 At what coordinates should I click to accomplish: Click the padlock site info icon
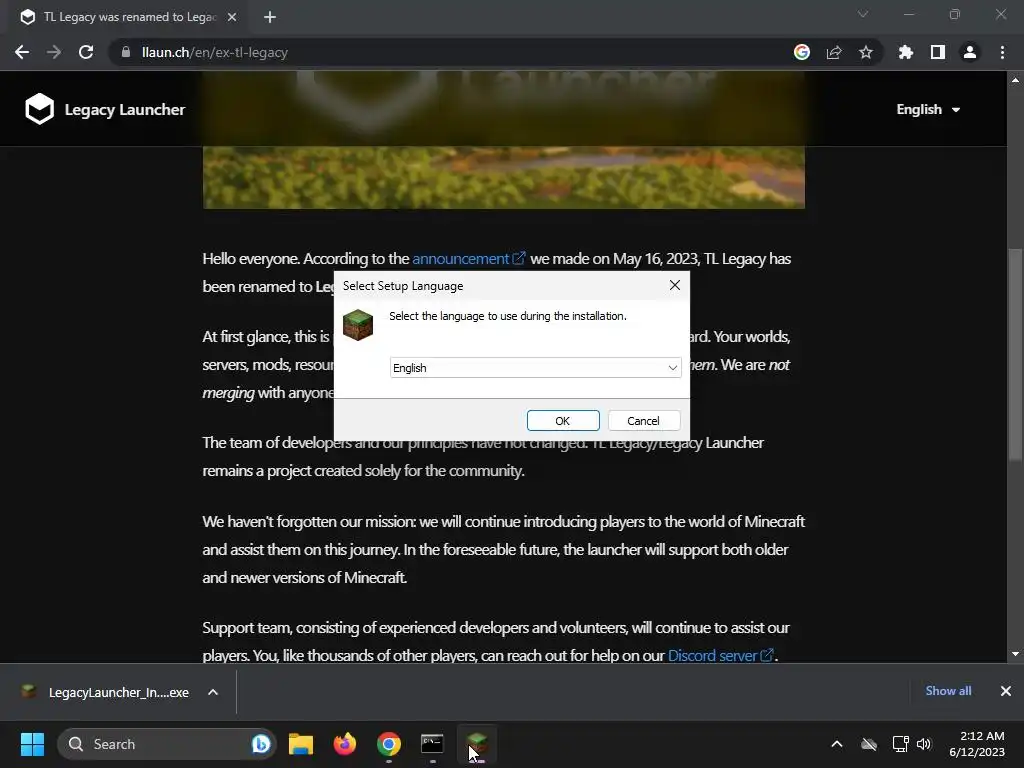(125, 52)
